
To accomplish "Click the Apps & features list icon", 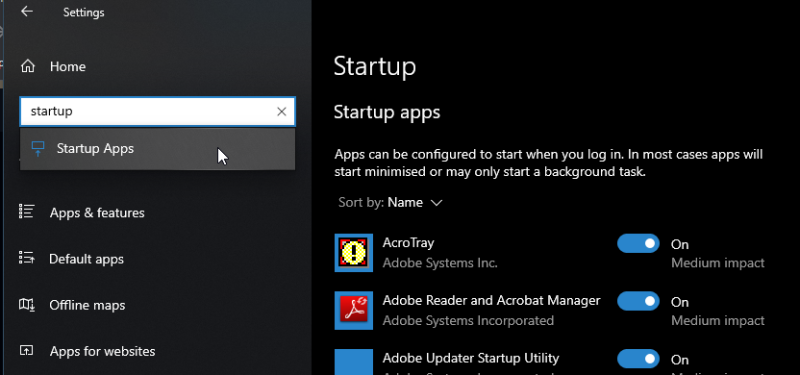I will click(x=27, y=212).
